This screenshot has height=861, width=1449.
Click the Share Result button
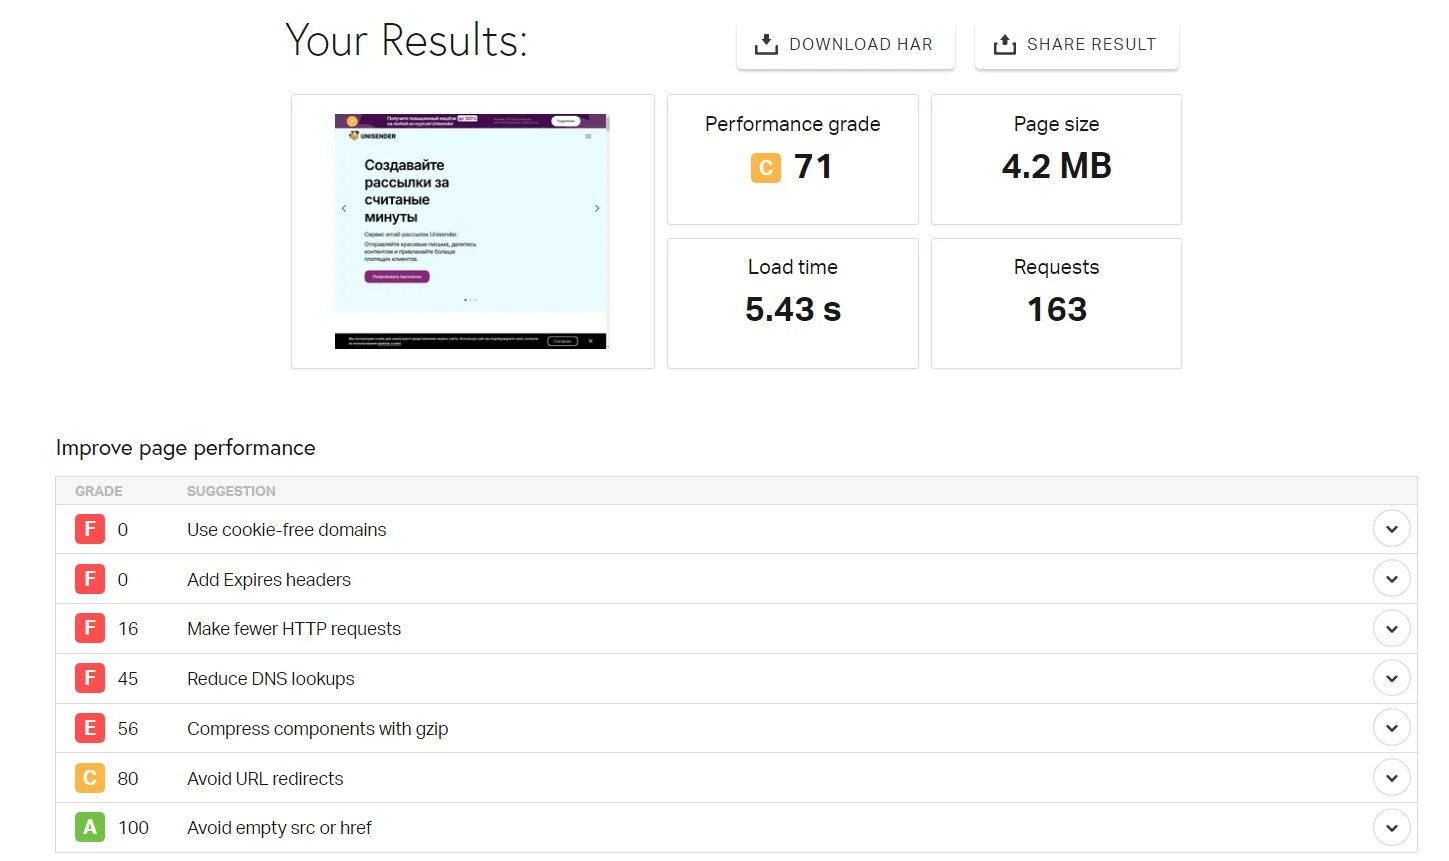click(1076, 45)
